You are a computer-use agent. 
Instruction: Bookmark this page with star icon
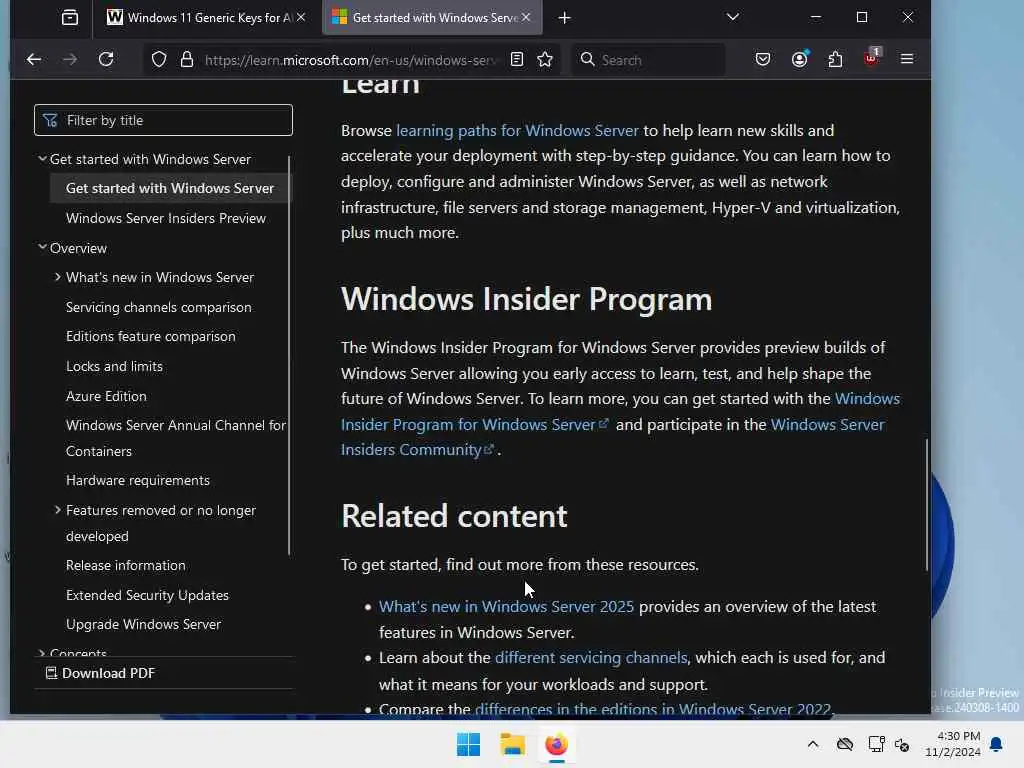point(545,59)
